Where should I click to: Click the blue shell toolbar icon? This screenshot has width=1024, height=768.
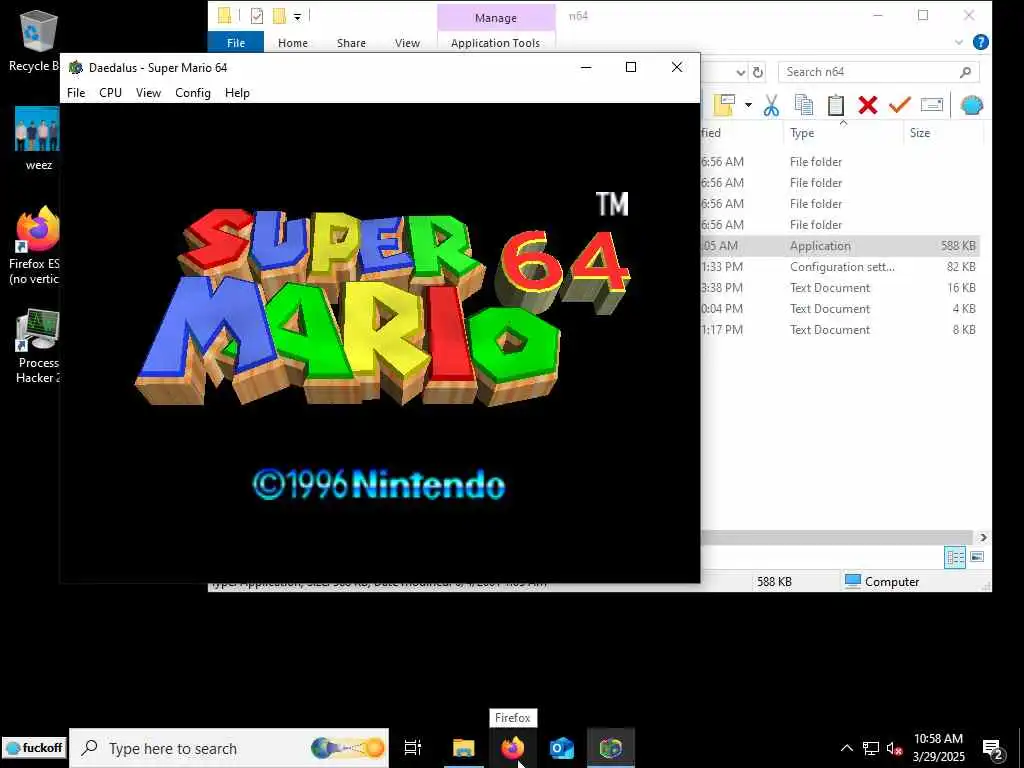[972, 104]
